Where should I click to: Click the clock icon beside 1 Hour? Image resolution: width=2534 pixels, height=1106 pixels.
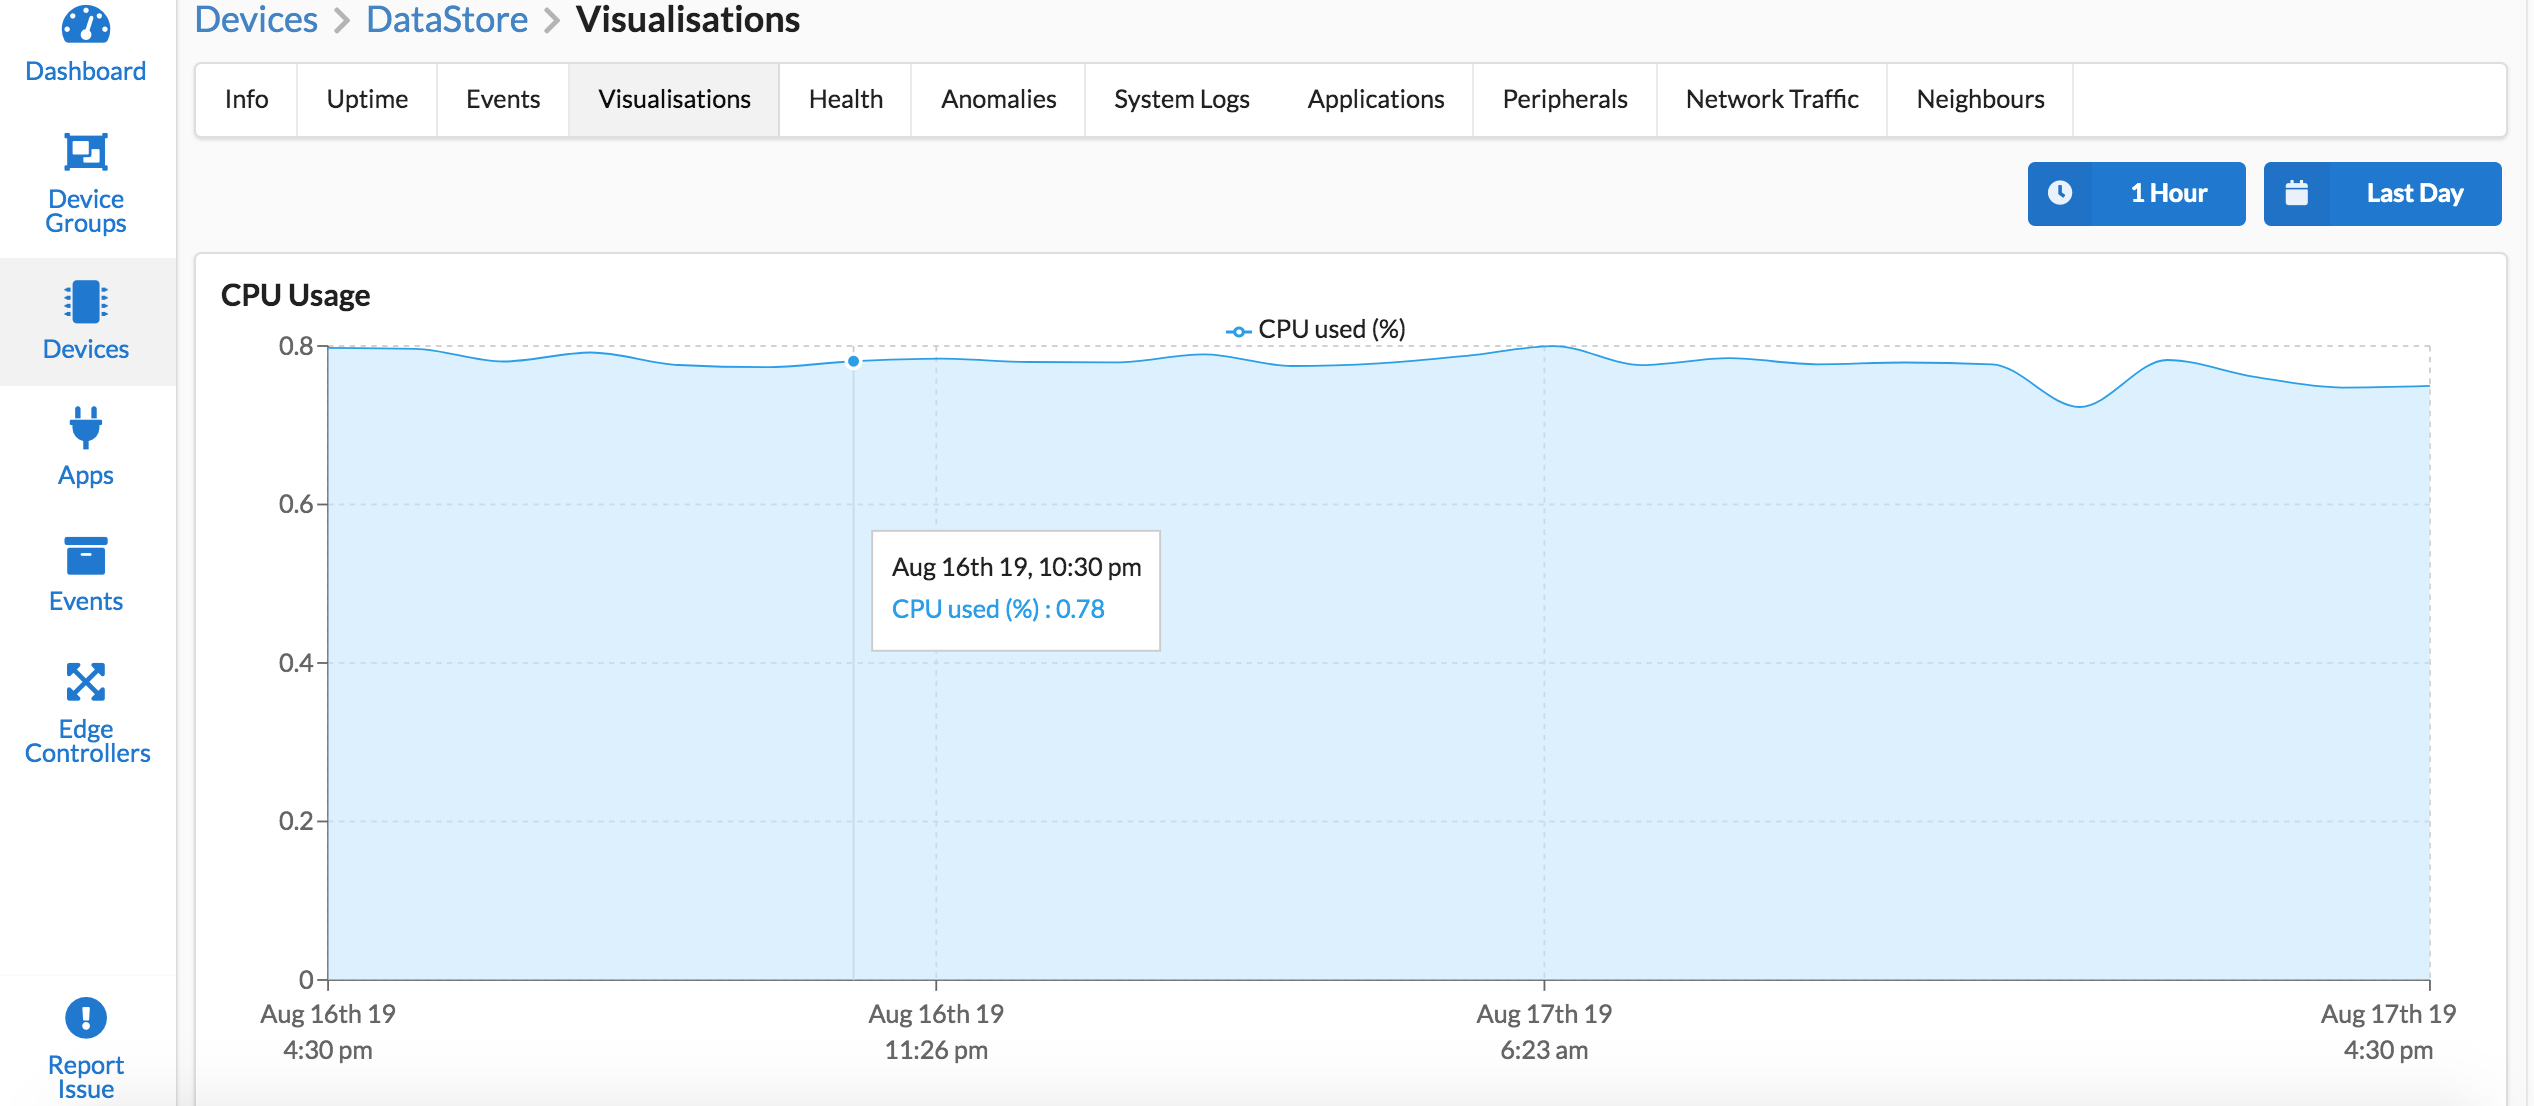click(2060, 193)
